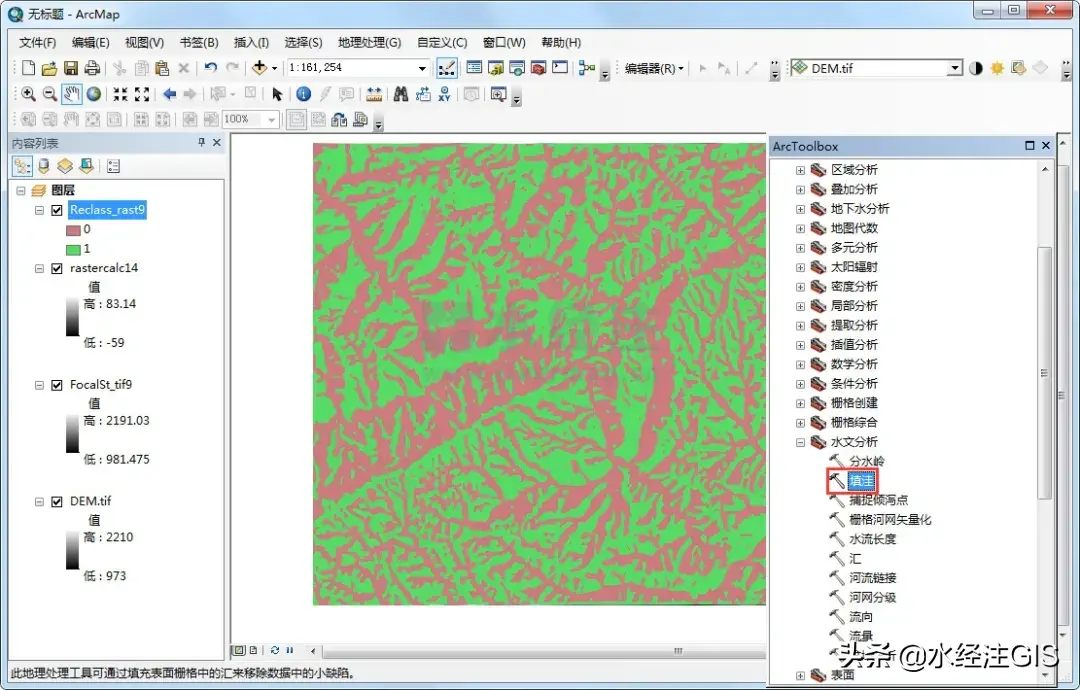Image resolution: width=1080 pixels, height=690 pixels.
Task: Click the green color swatch for value 1
Action: (73, 248)
